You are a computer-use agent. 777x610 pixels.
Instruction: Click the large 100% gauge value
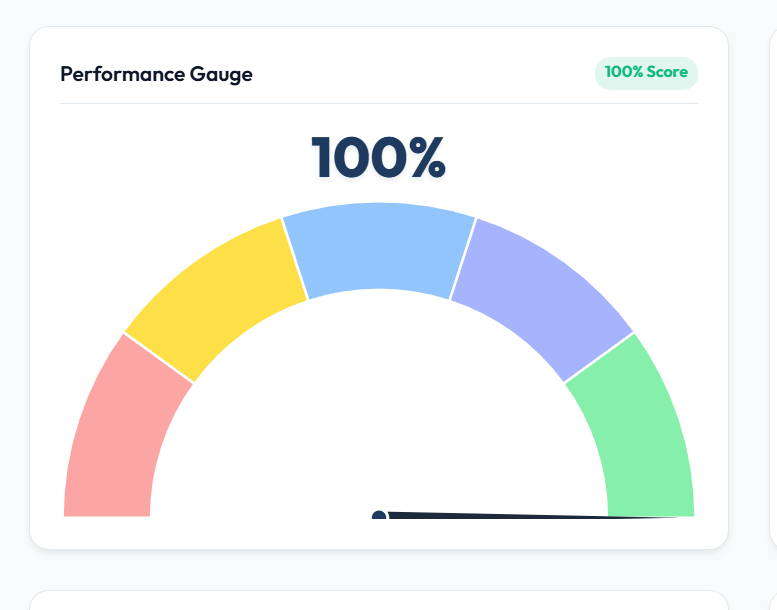pos(379,157)
